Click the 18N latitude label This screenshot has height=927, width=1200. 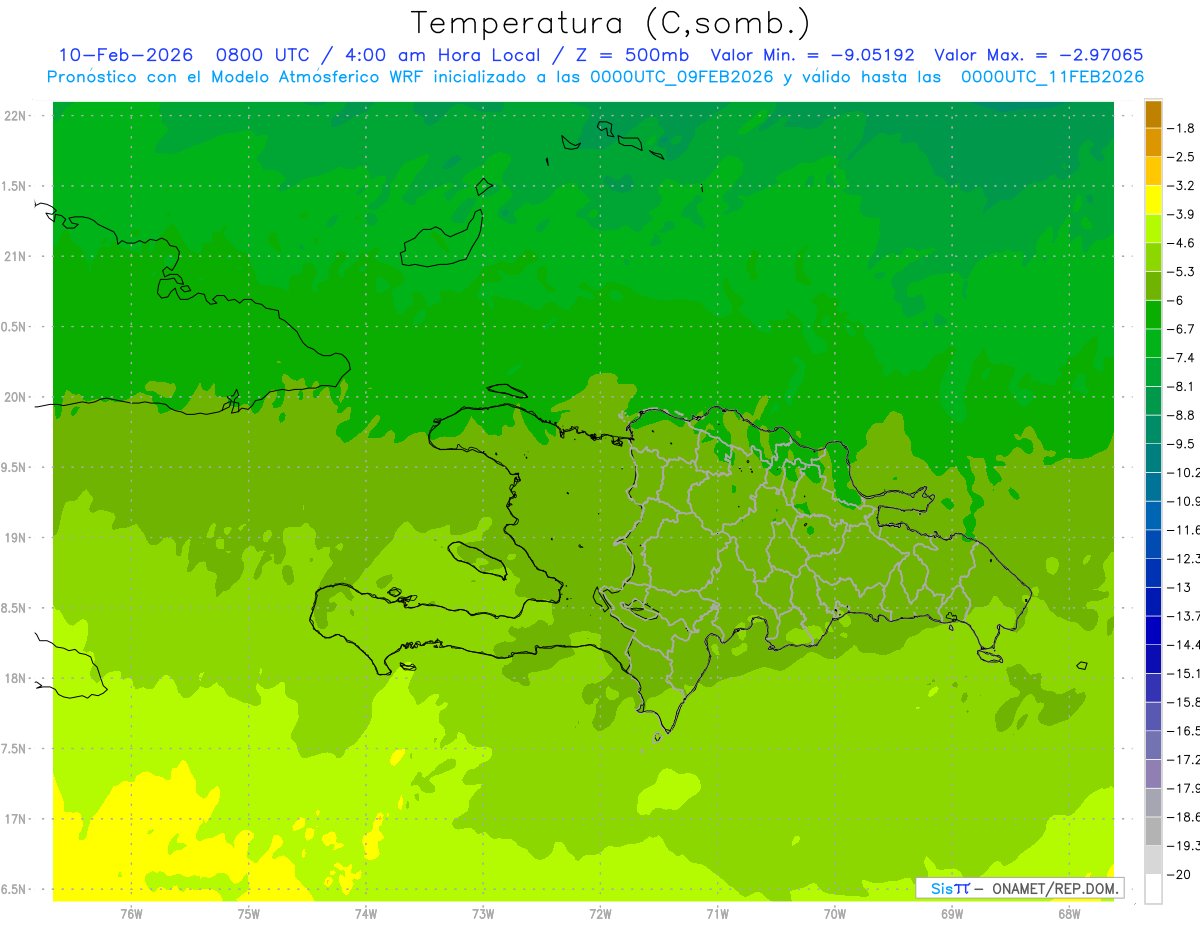click(16, 678)
